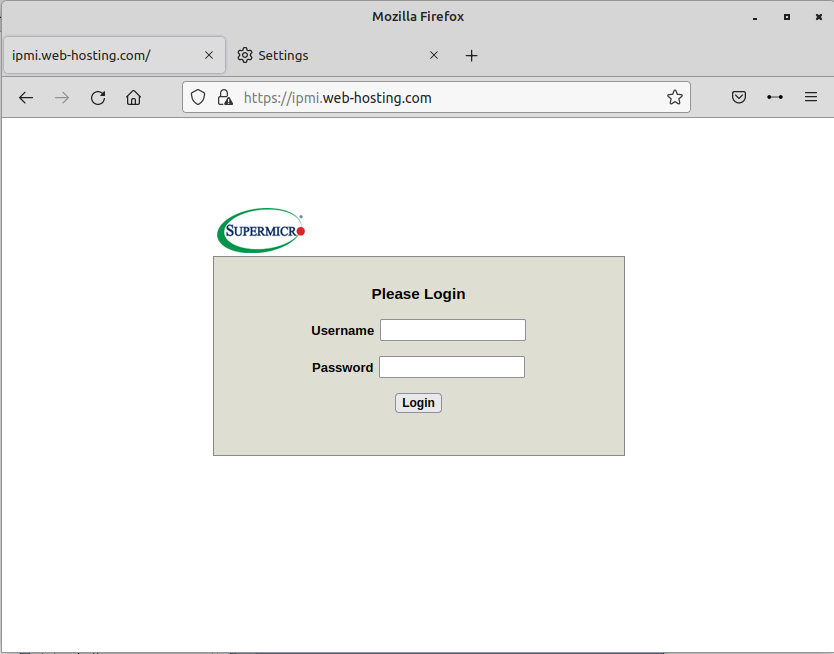
Task: Save page to Pocket
Action: pos(739,97)
